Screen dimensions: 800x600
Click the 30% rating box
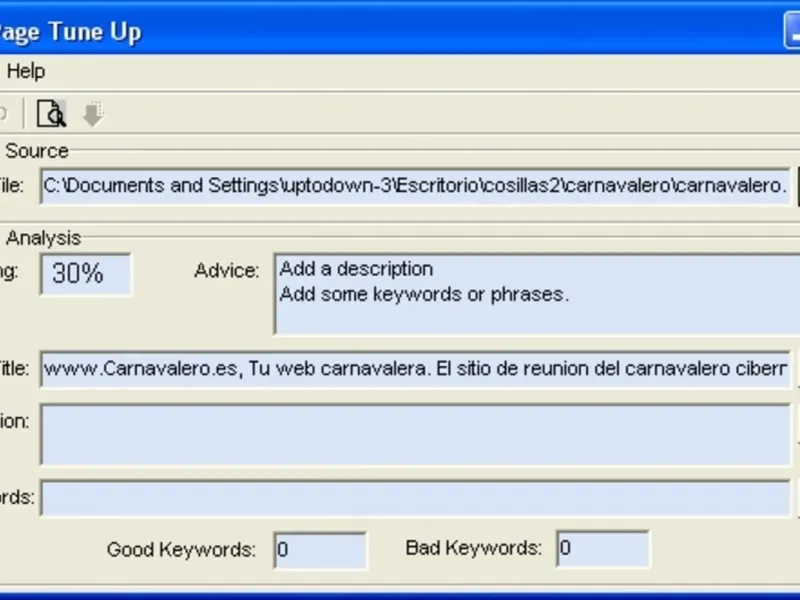(85, 274)
